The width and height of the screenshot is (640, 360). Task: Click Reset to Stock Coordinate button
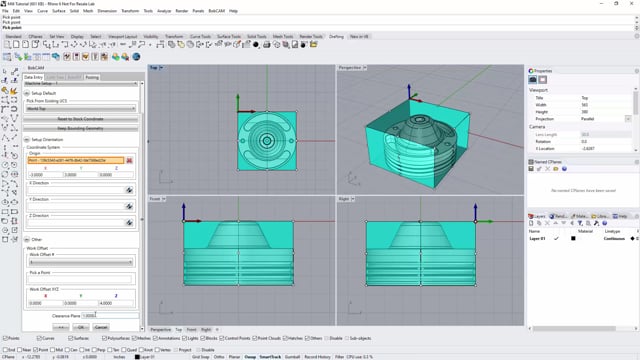[x=80, y=119]
